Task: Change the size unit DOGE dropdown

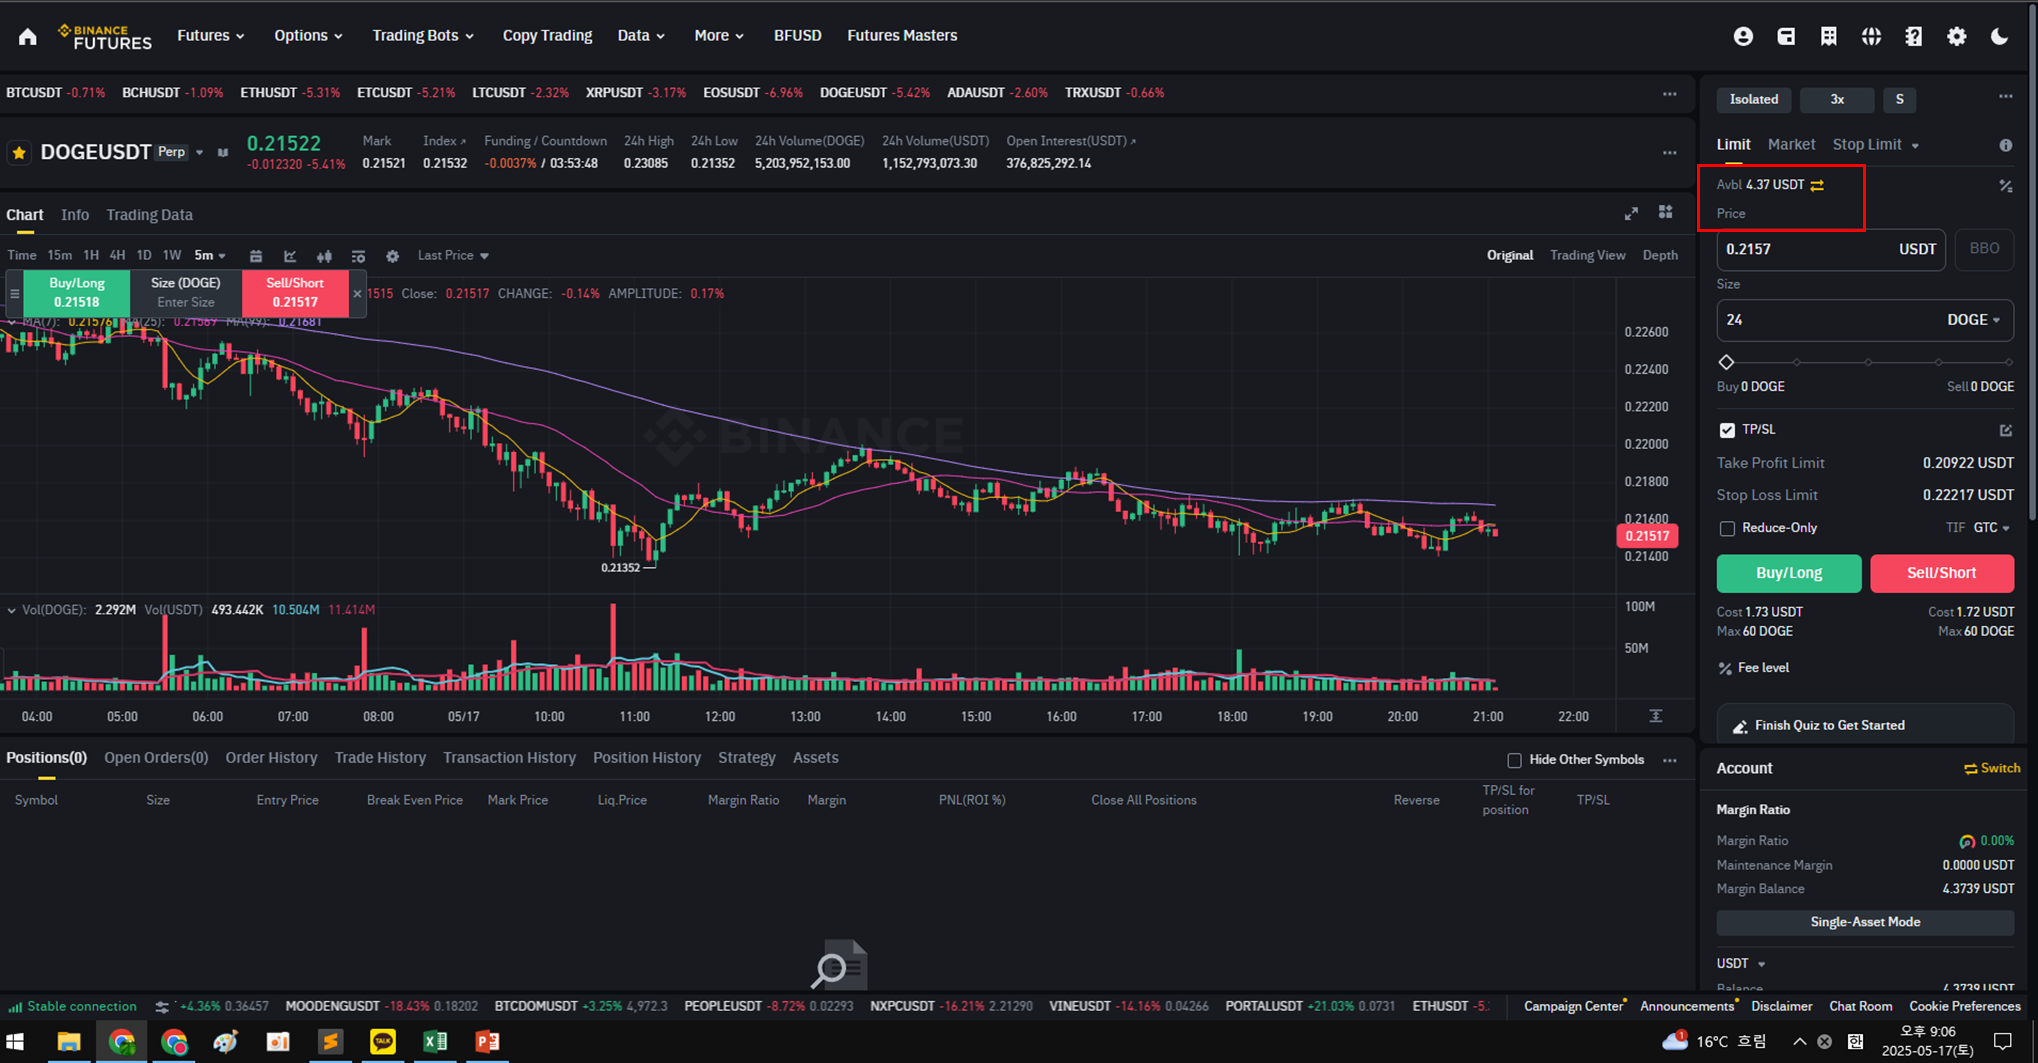Action: (1973, 320)
